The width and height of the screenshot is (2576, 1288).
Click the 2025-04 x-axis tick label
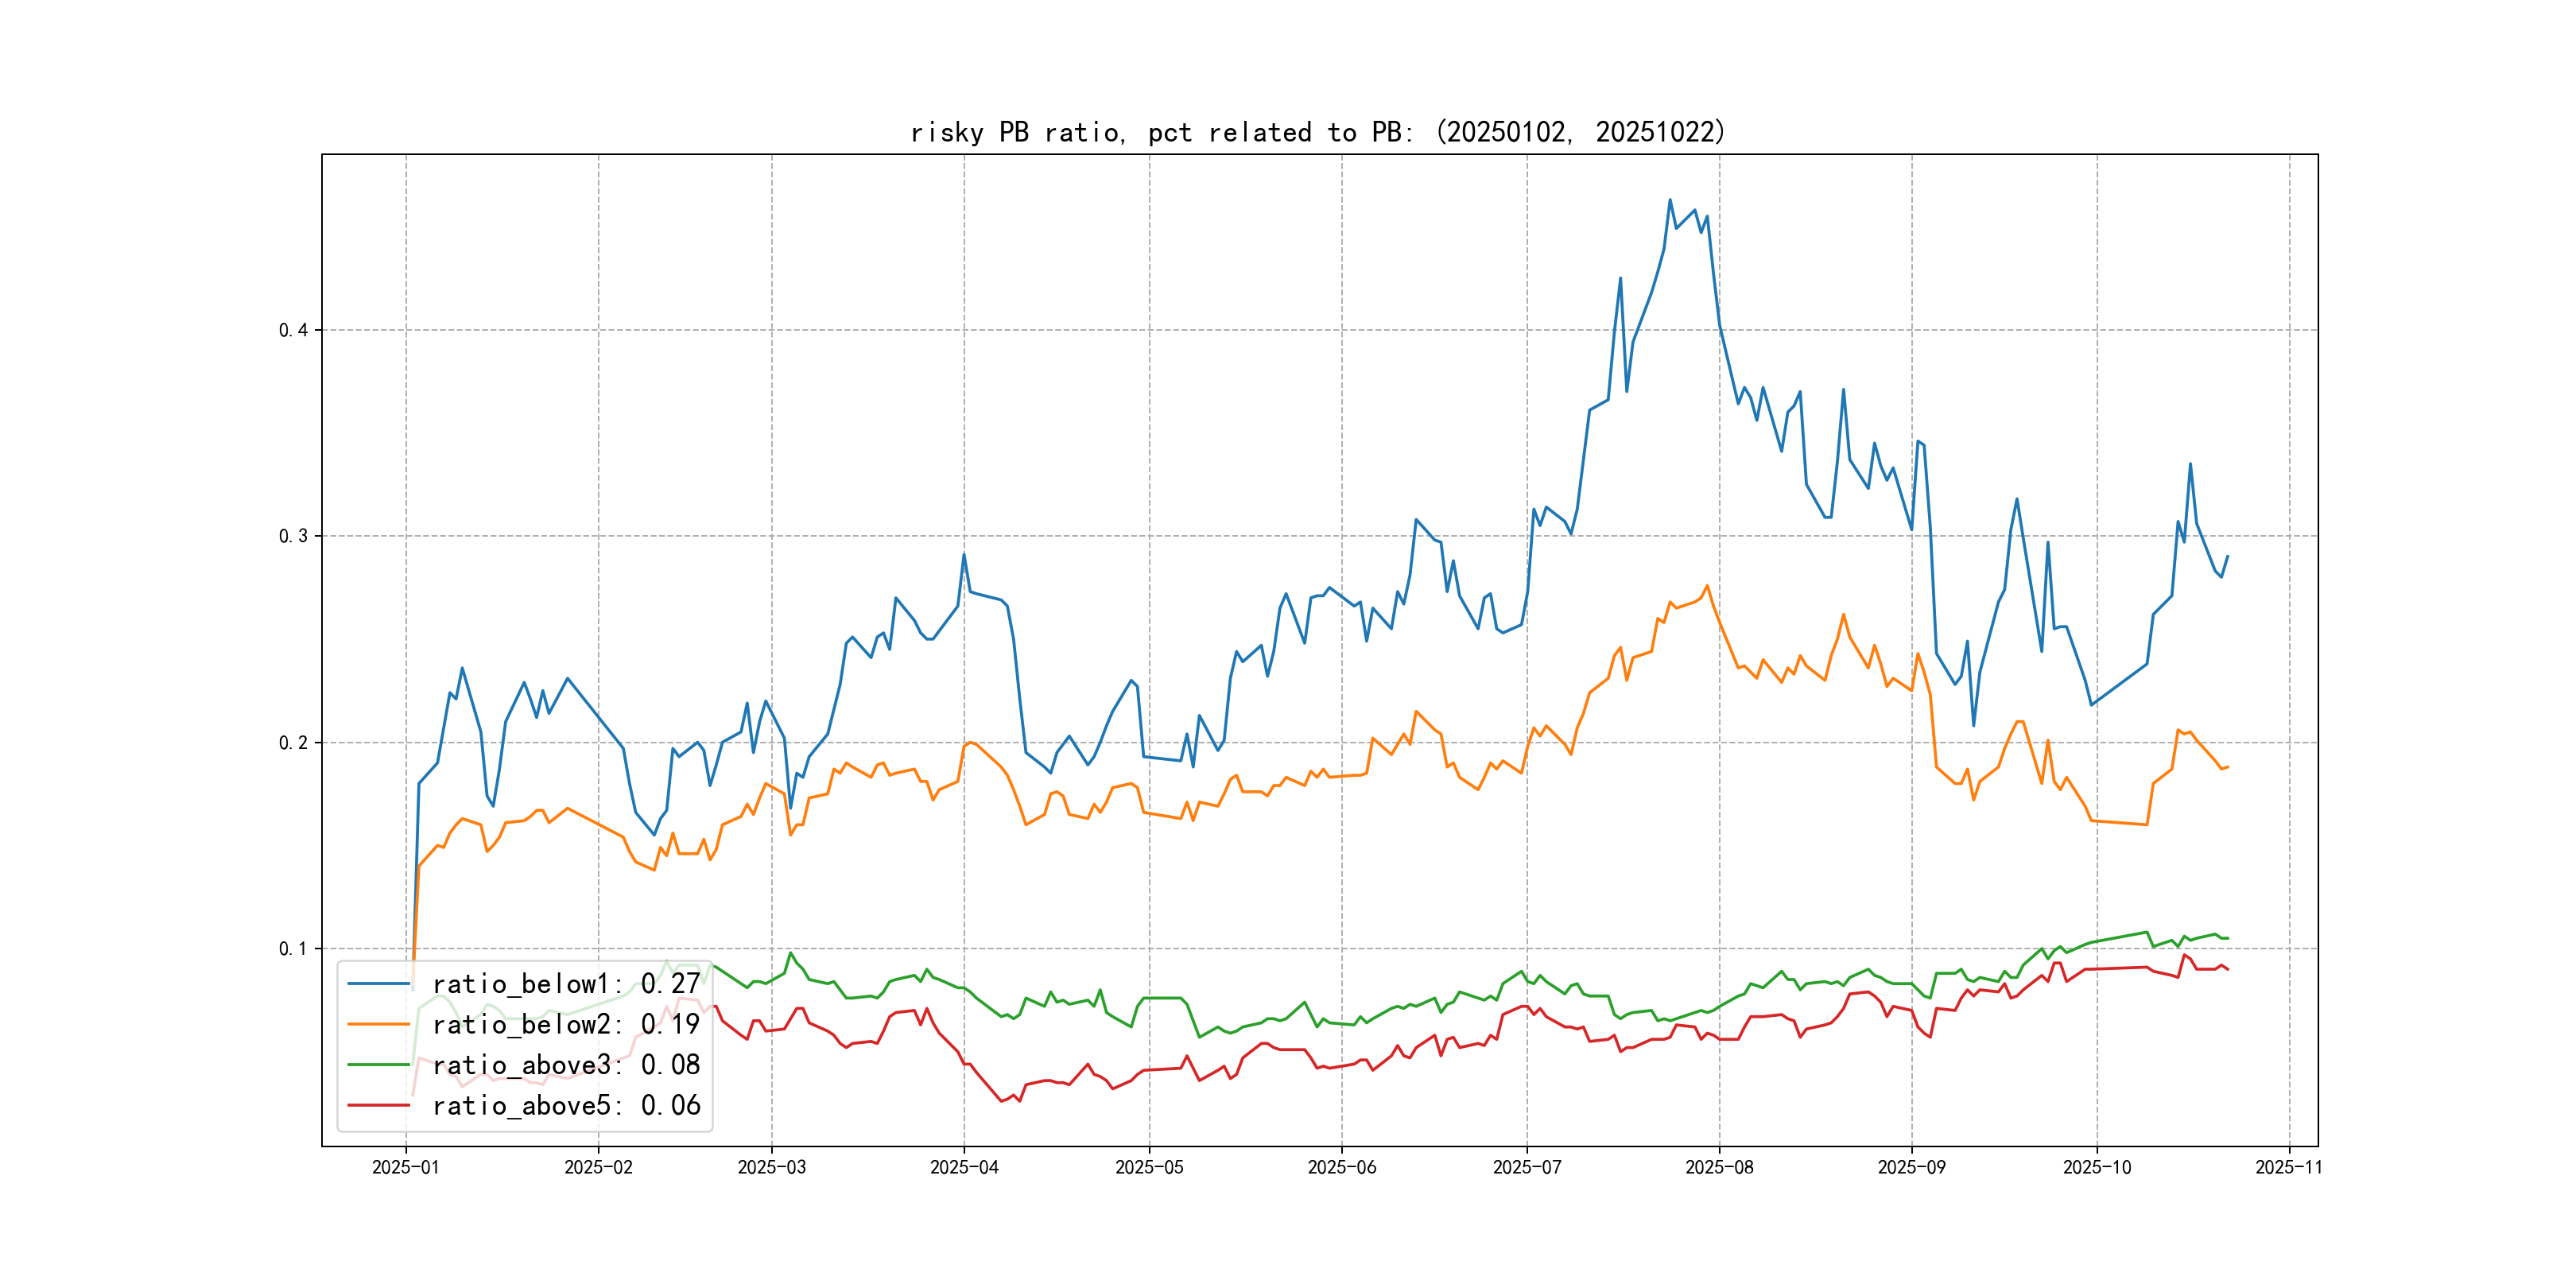(x=964, y=1167)
